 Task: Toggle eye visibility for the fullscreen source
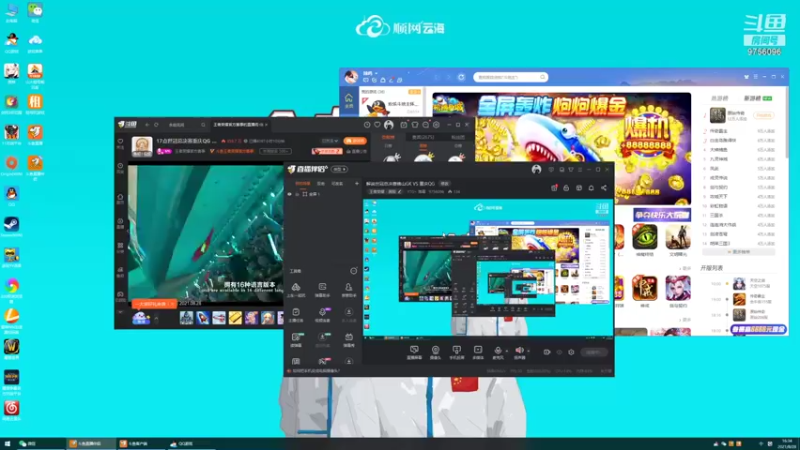point(290,194)
